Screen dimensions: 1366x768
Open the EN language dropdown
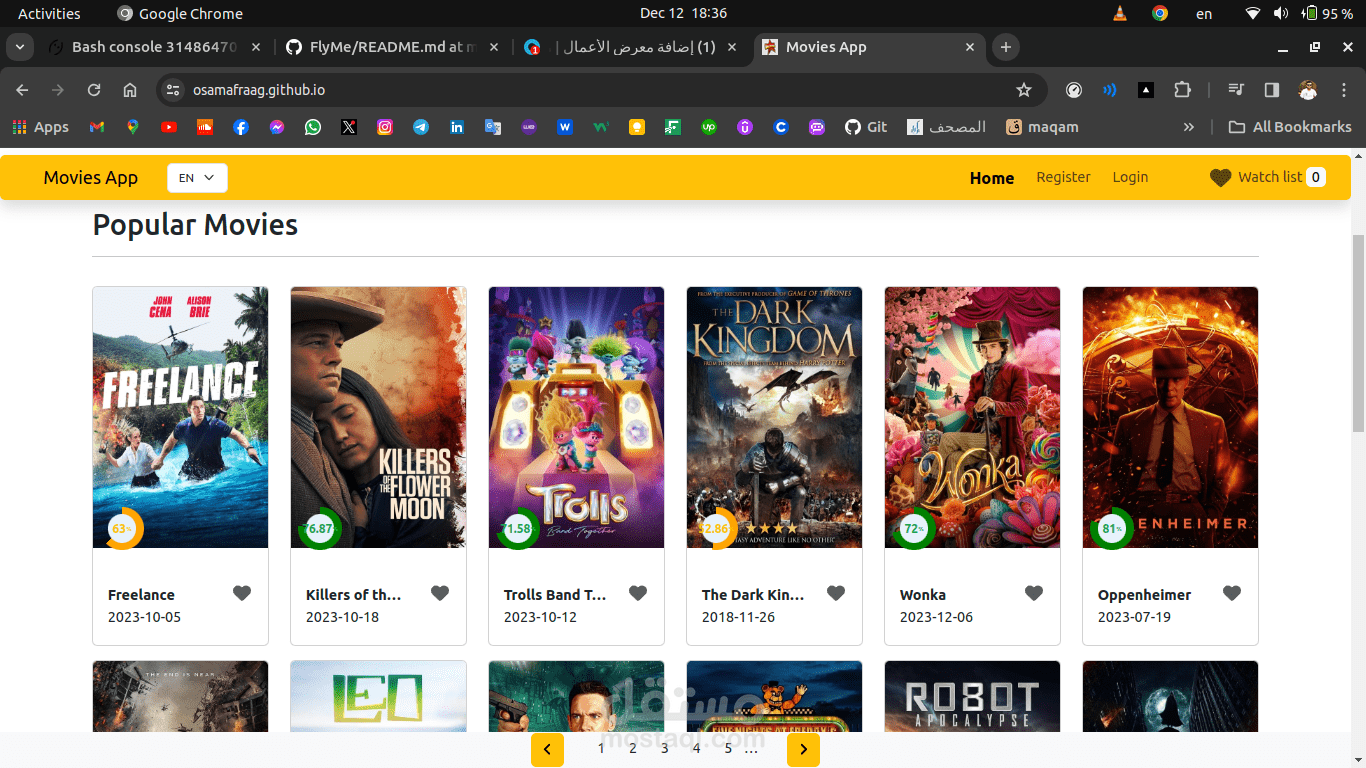[197, 178]
